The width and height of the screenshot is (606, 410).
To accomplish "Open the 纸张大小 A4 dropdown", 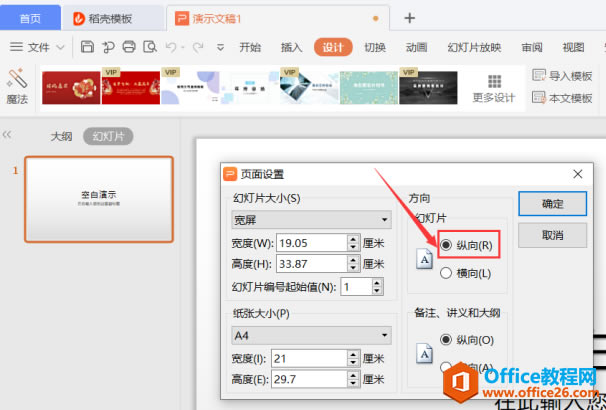I will pos(311,335).
